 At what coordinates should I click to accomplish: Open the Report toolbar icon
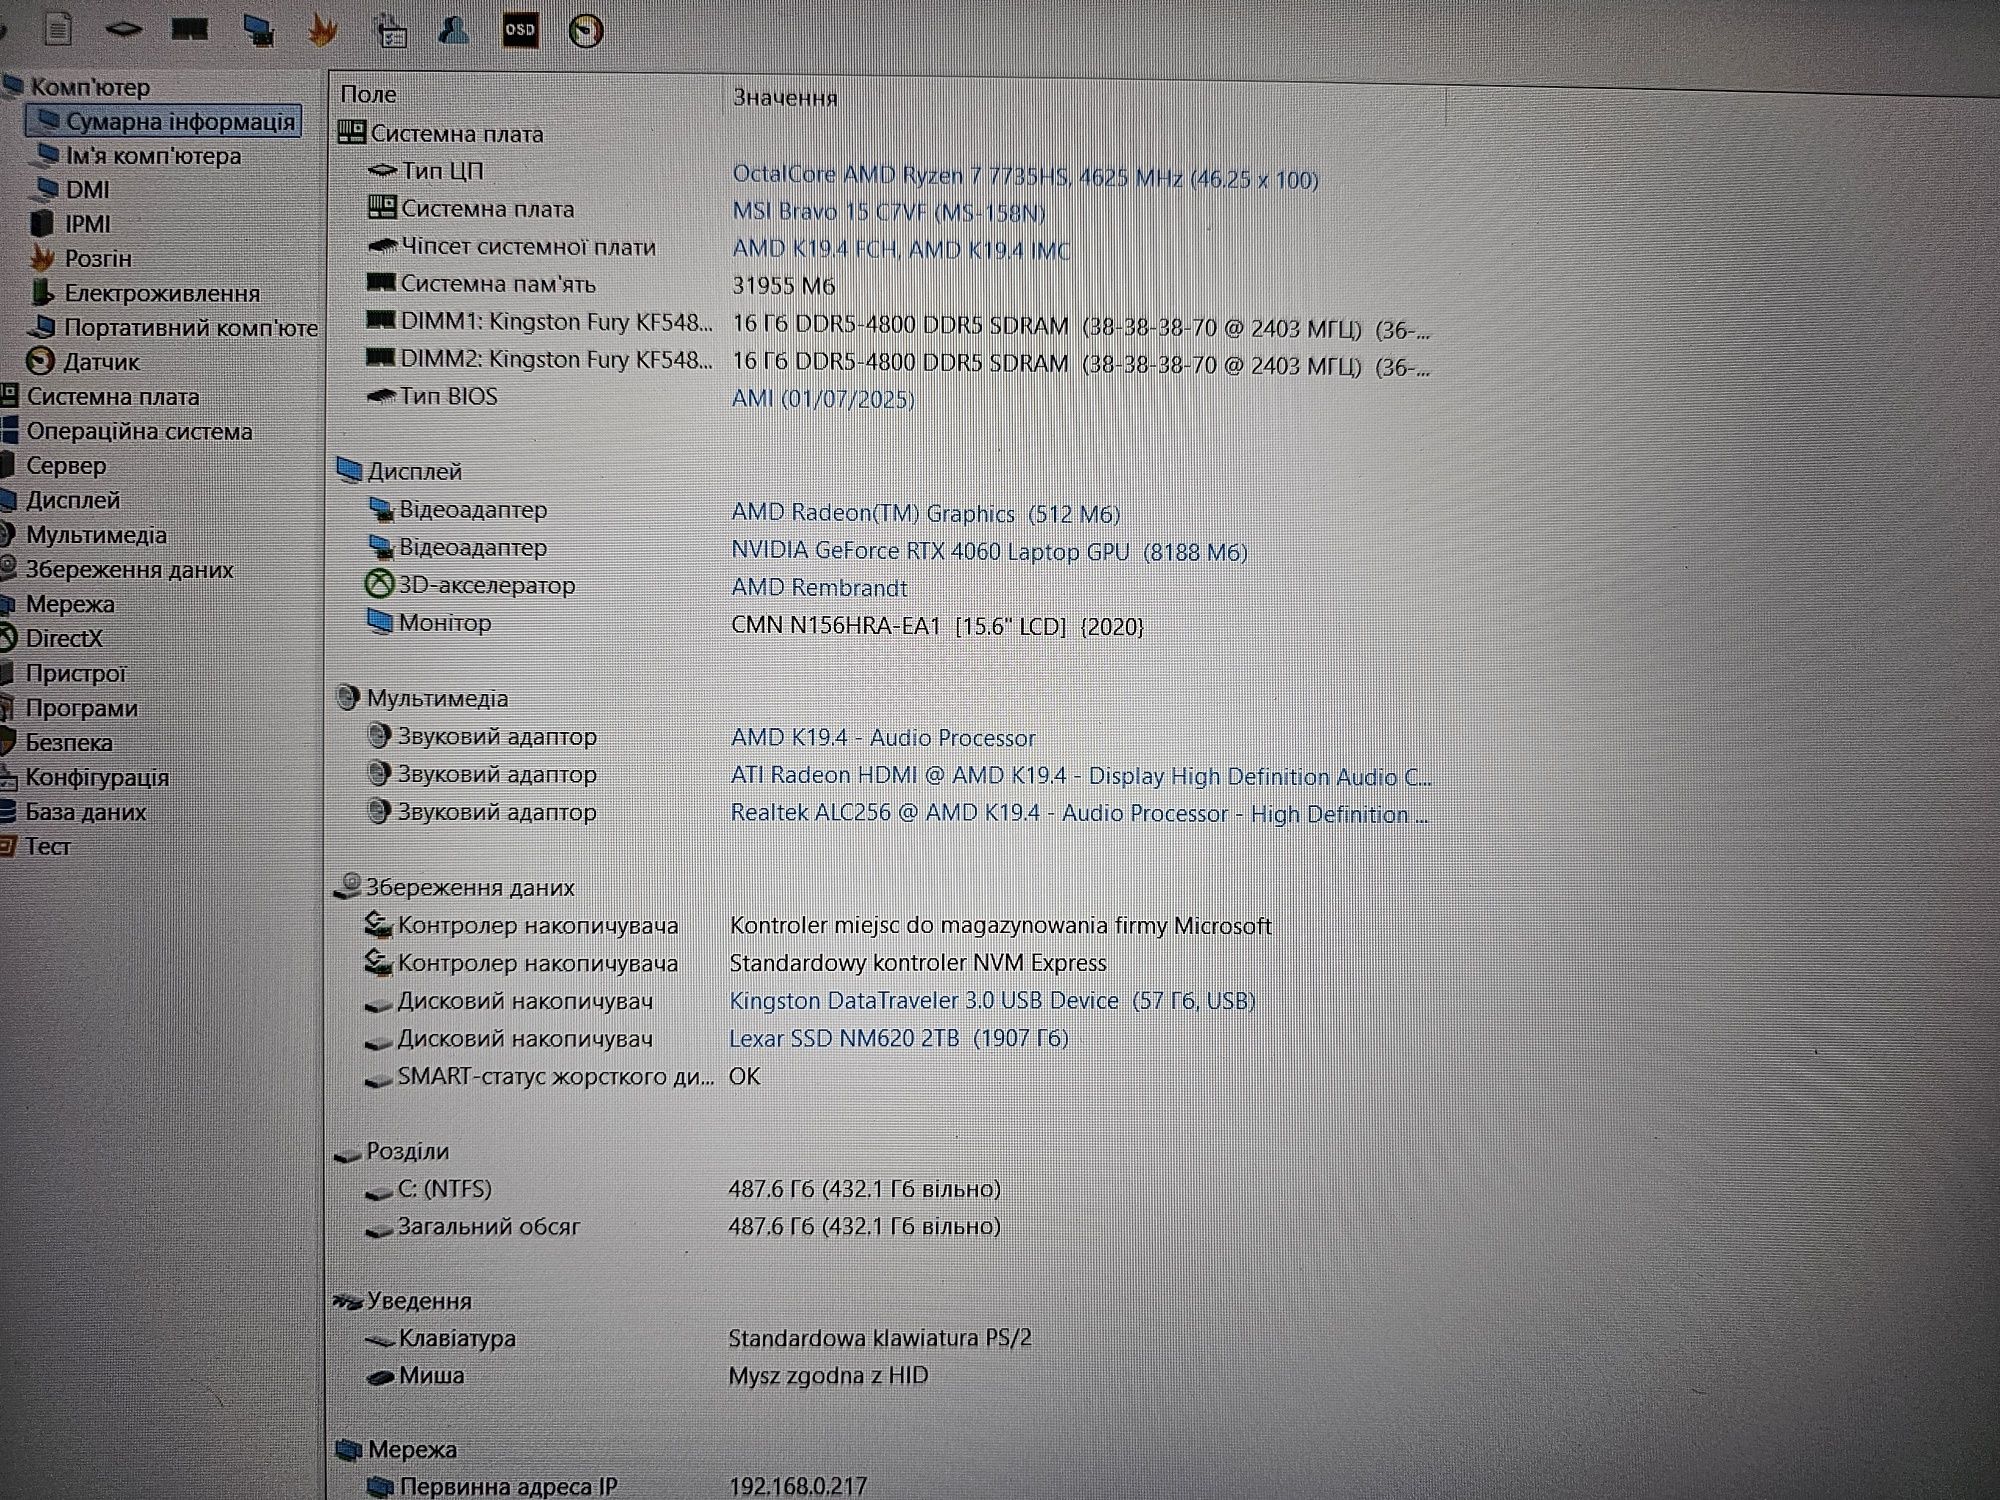click(x=58, y=29)
